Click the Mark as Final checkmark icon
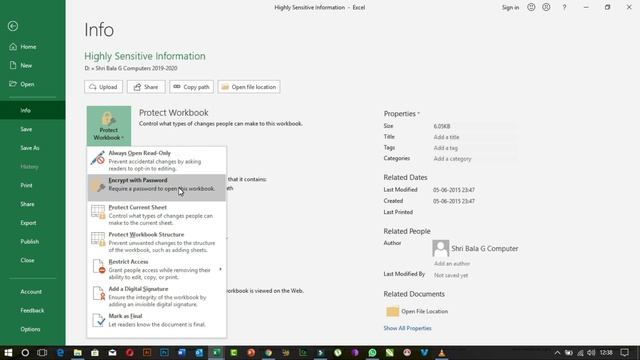Image resolution: width=640 pixels, height=360 pixels. 99,320
